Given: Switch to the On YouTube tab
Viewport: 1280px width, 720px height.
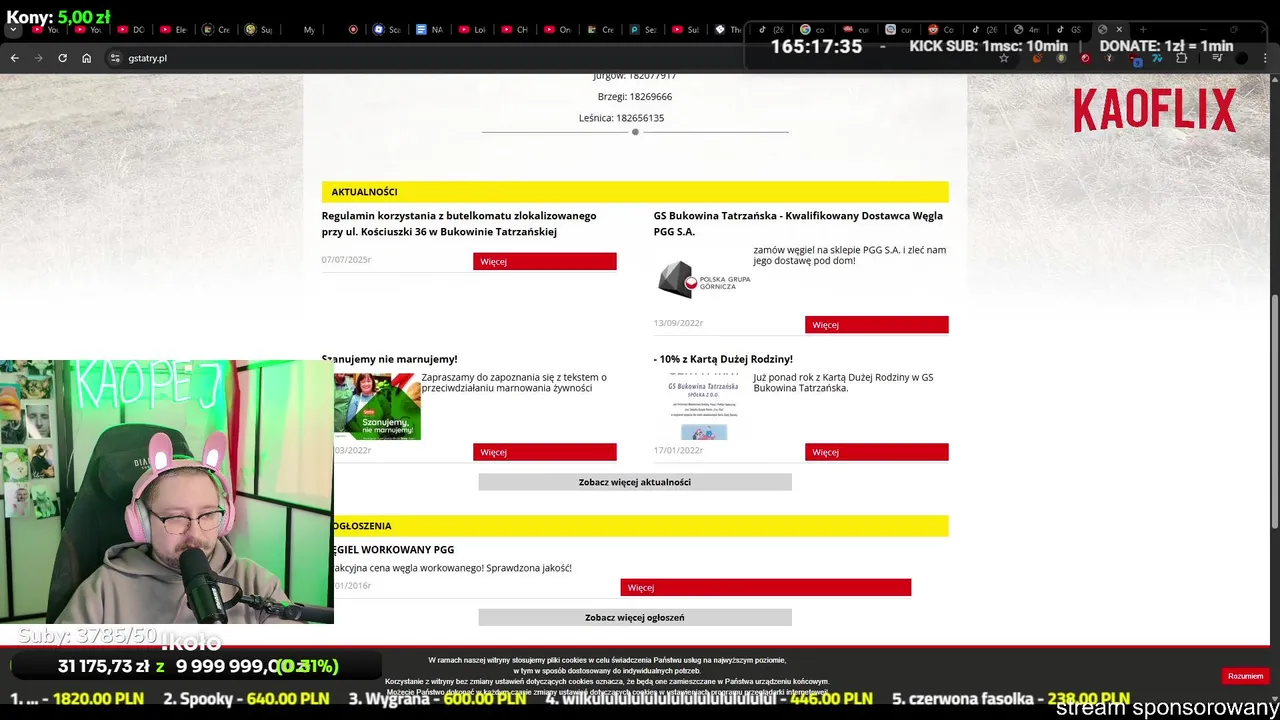Looking at the screenshot, I should pos(557,30).
